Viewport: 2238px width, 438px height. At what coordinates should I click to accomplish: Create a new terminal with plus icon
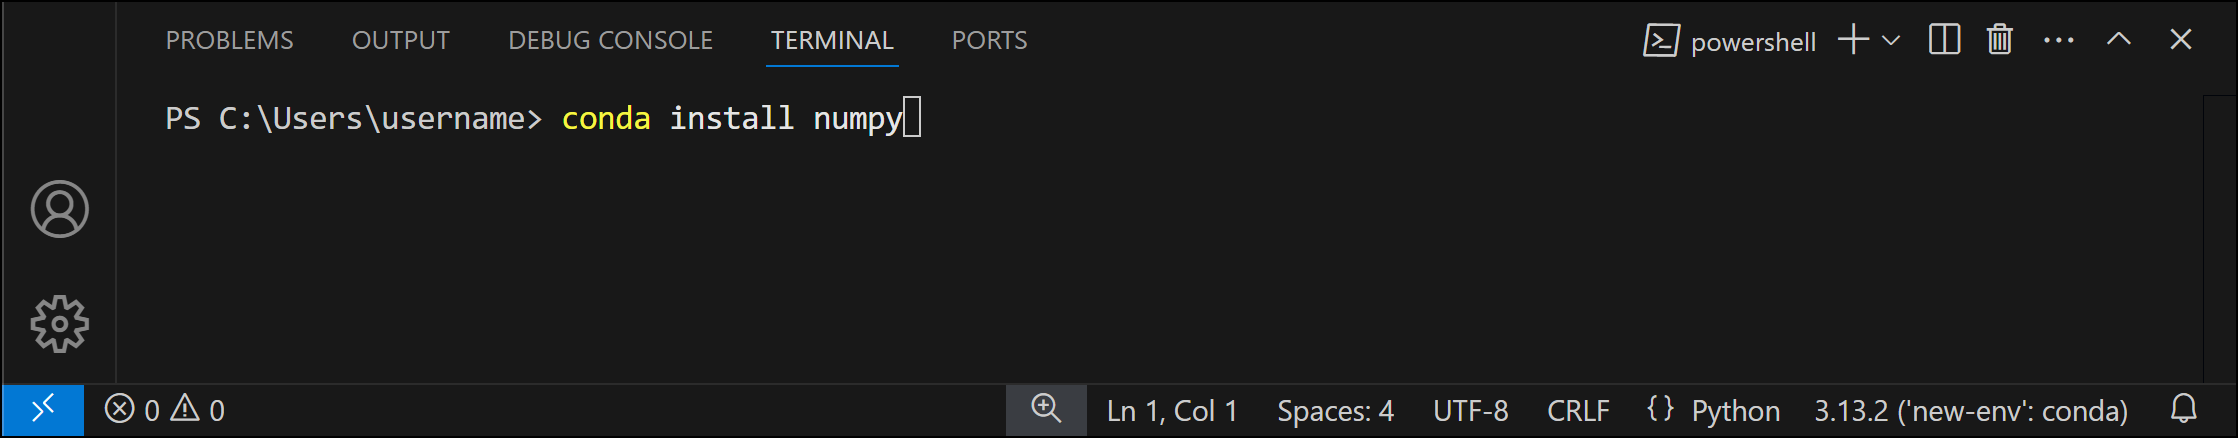click(x=1853, y=40)
